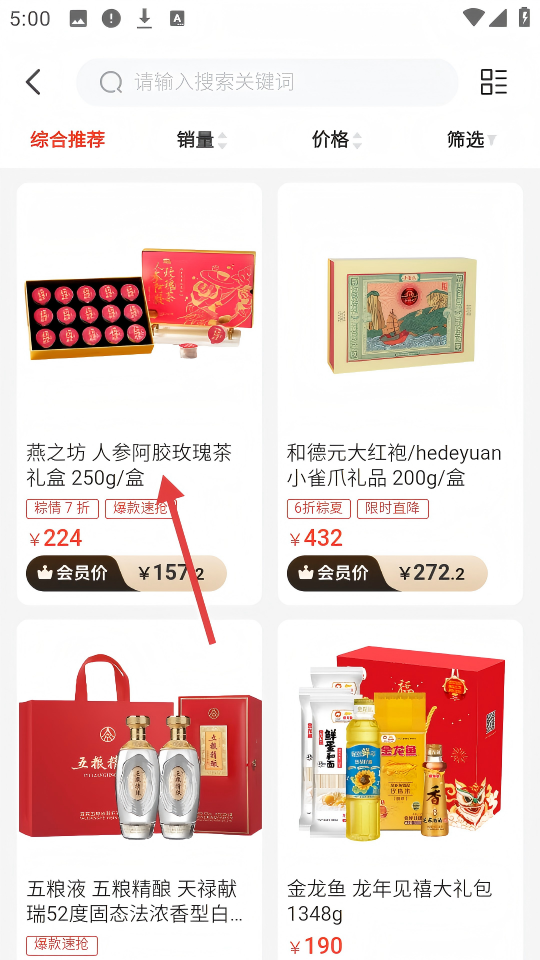
Task: Tap the back arrow icon
Action: coord(34,82)
